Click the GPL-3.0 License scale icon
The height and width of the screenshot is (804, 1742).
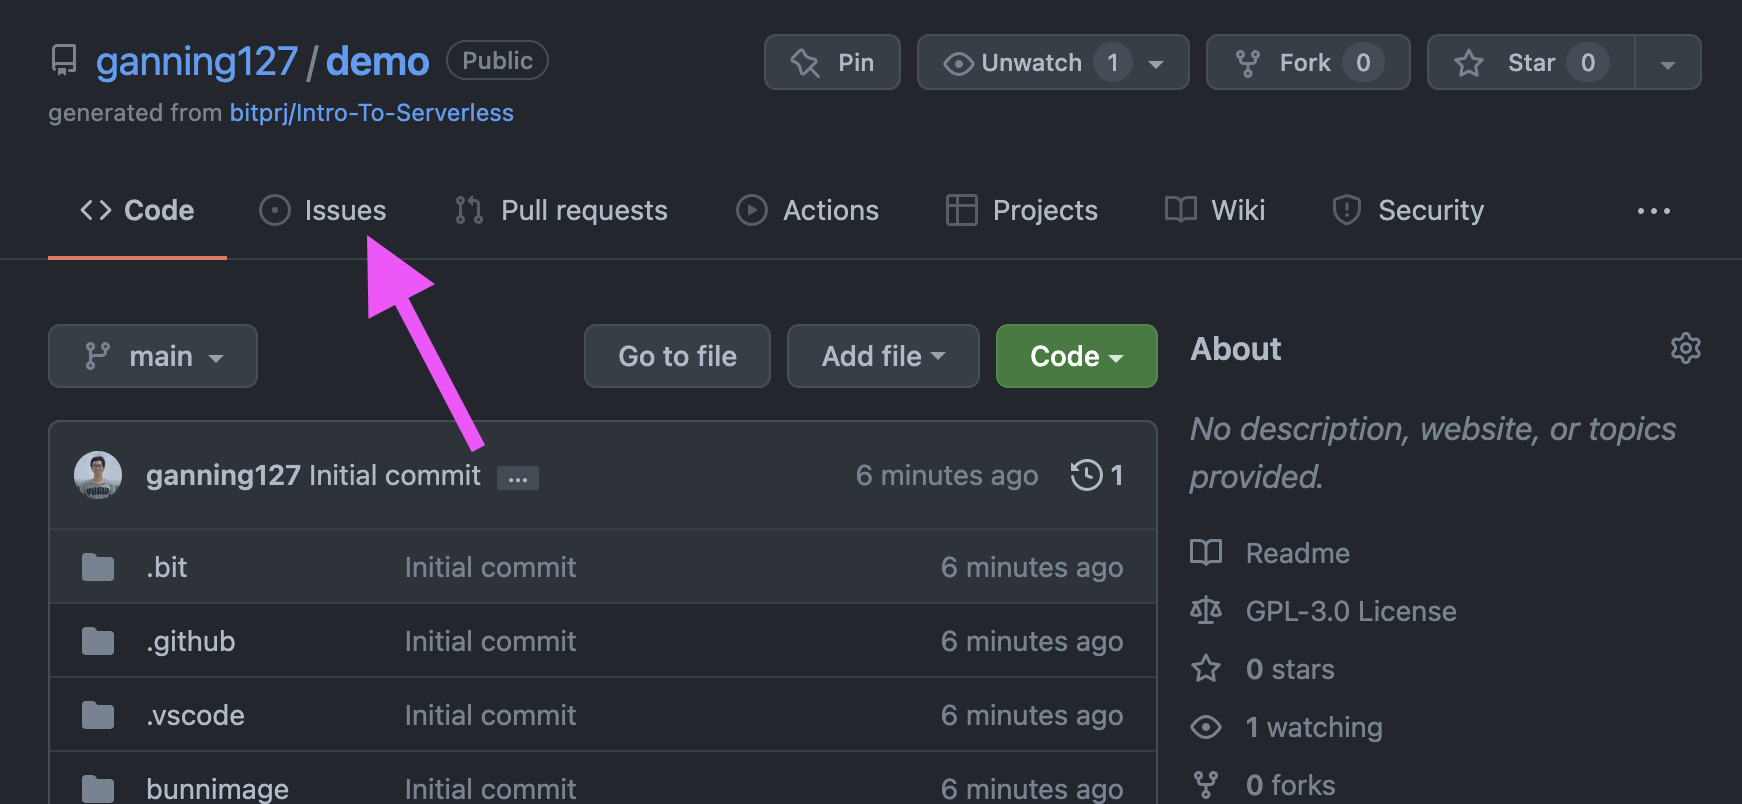1206,611
